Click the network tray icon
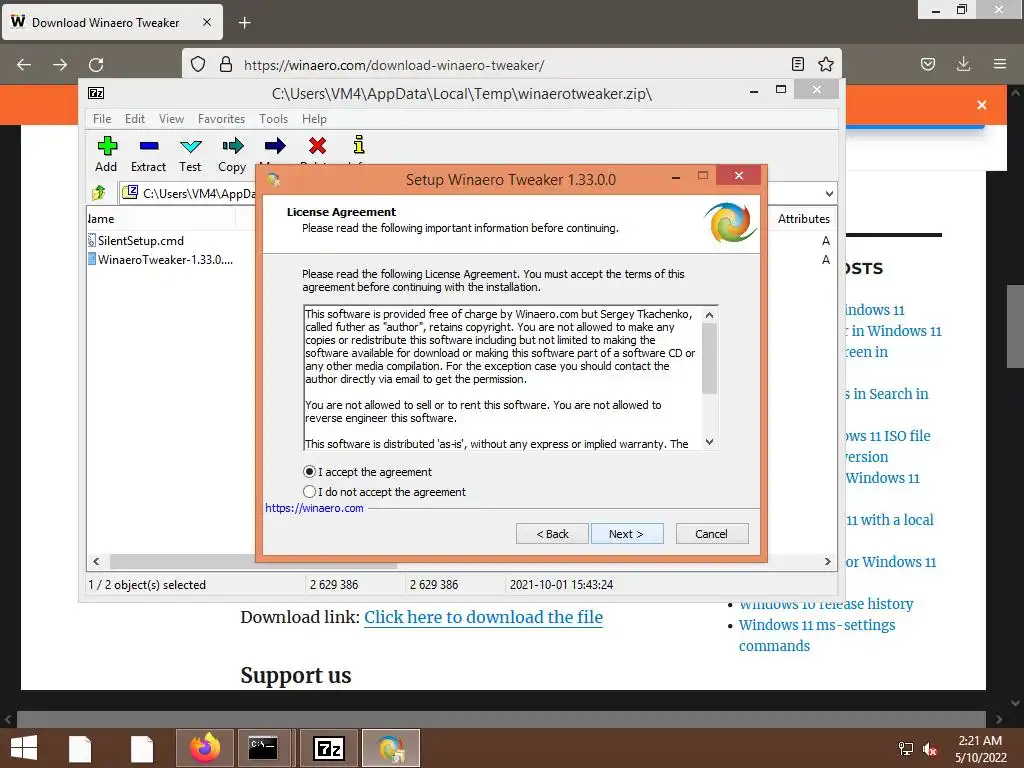 click(906, 749)
